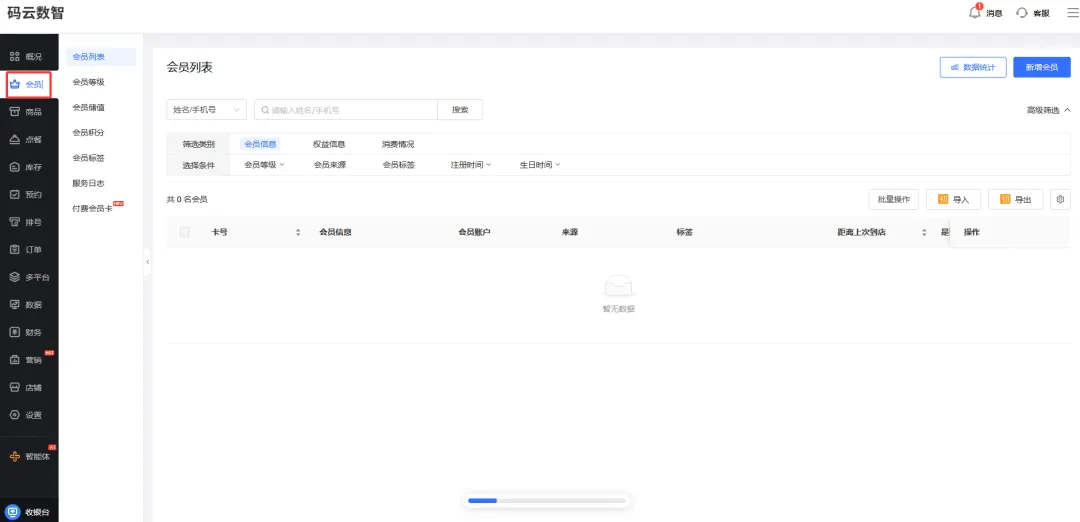The height and width of the screenshot is (522, 1080).
Task: Open the 商品 section in sidebar
Action: [x=26, y=112]
